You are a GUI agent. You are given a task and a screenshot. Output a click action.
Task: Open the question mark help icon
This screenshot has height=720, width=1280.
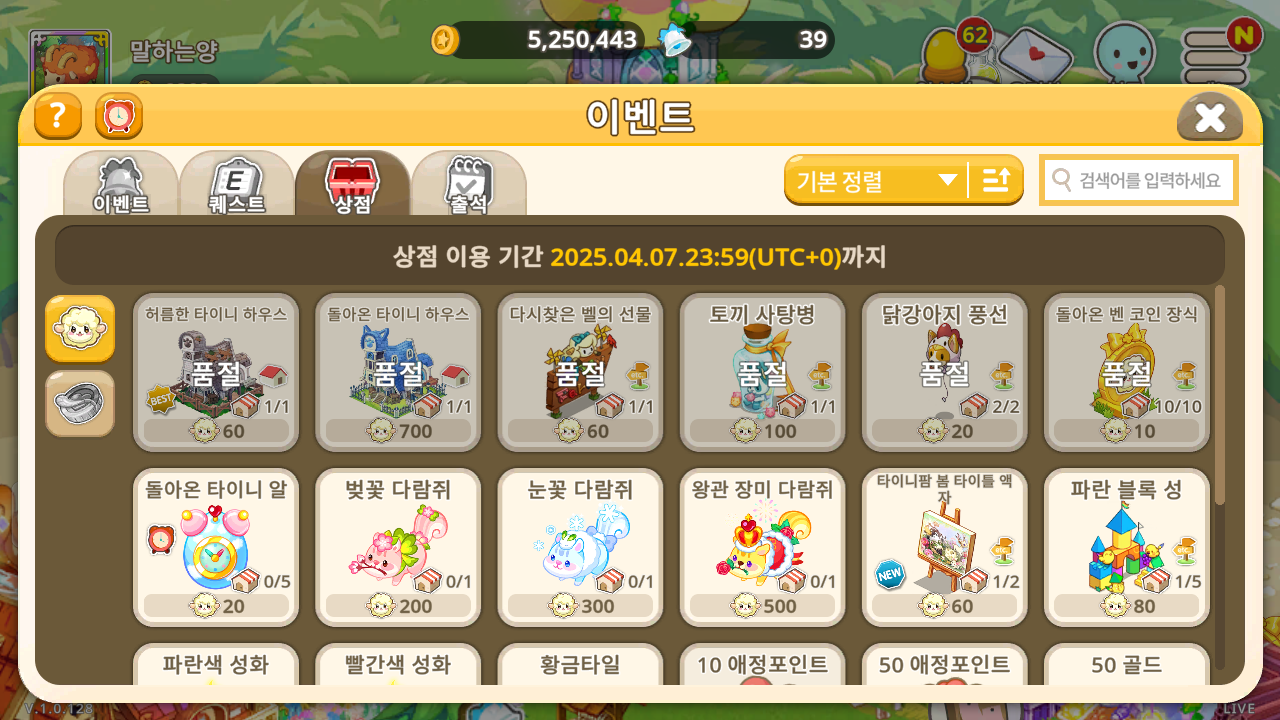click(x=58, y=116)
